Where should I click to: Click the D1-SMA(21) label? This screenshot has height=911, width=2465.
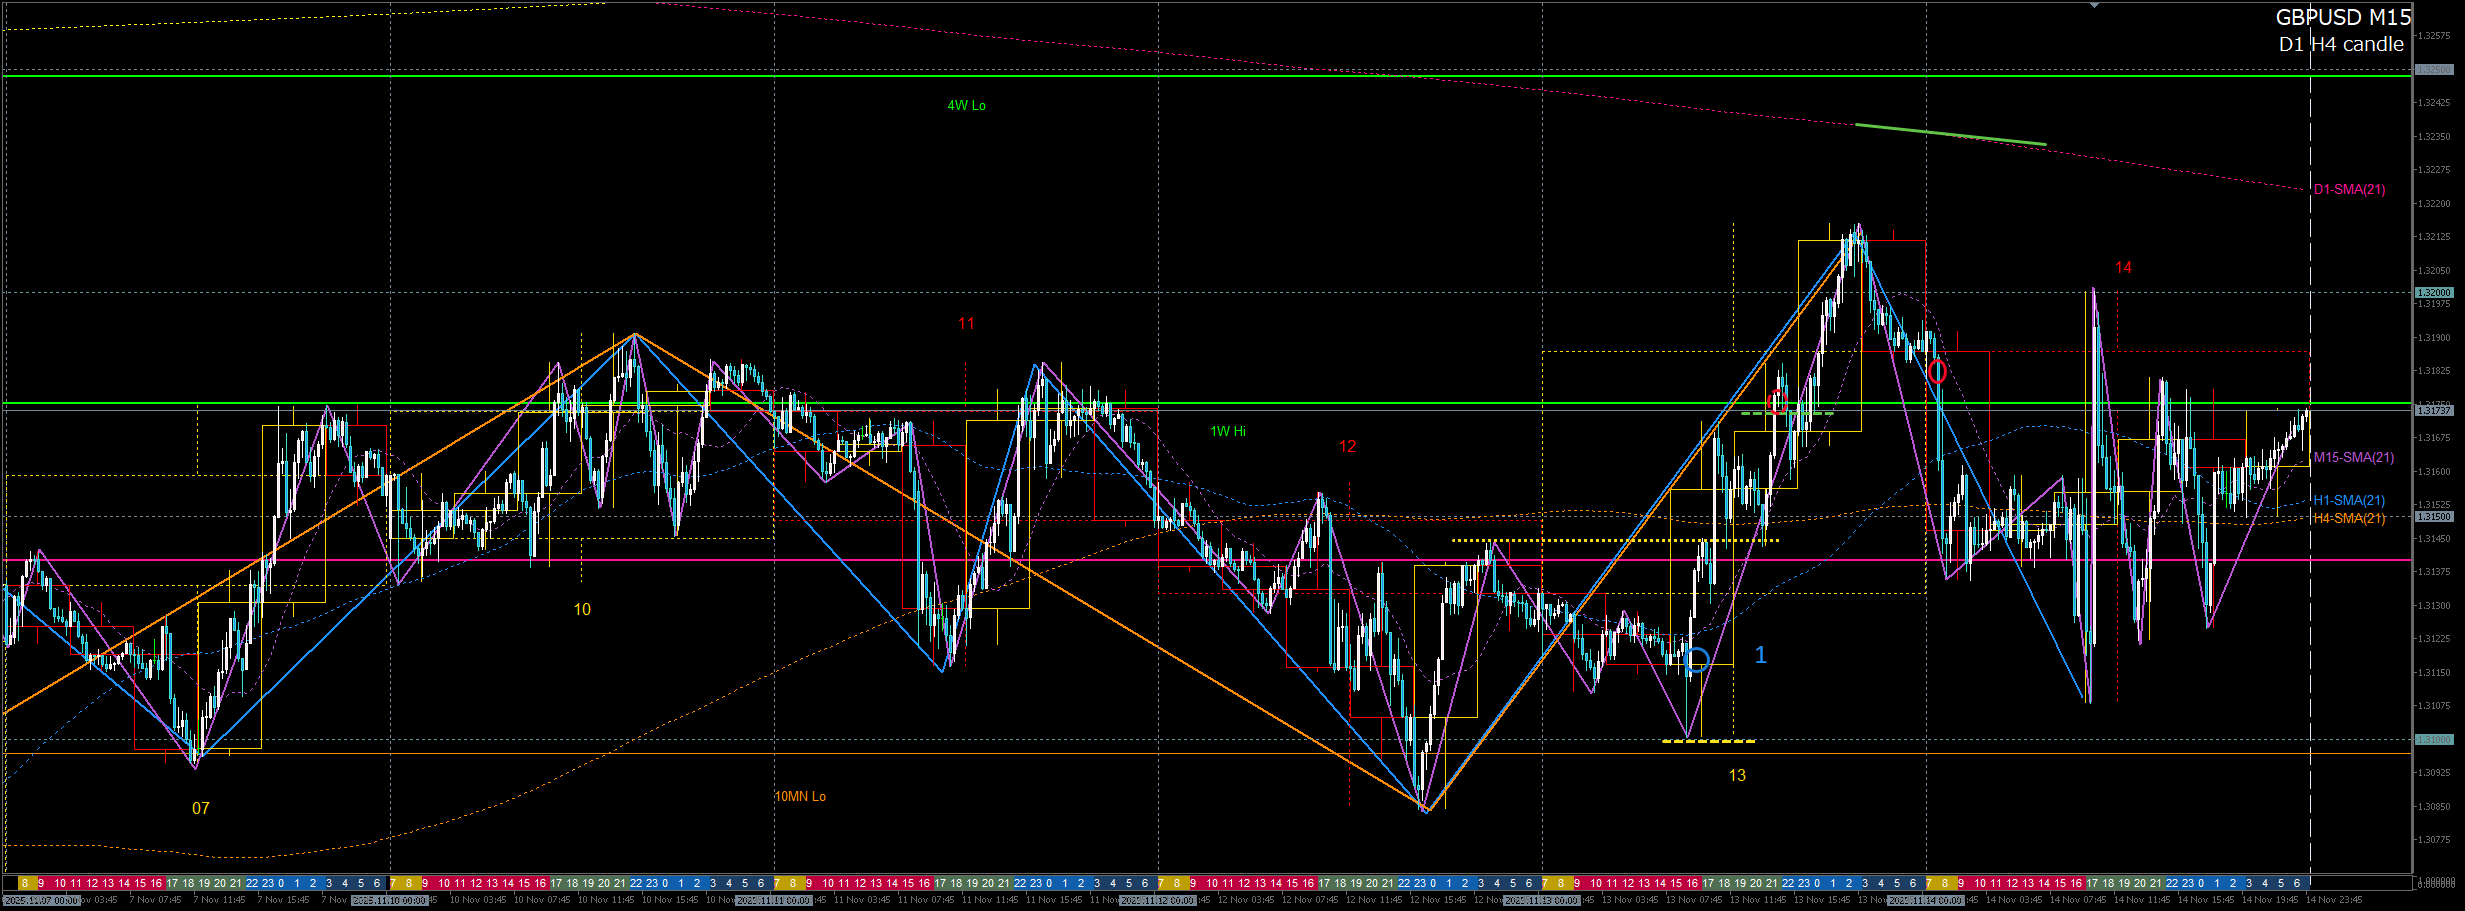click(x=2349, y=190)
